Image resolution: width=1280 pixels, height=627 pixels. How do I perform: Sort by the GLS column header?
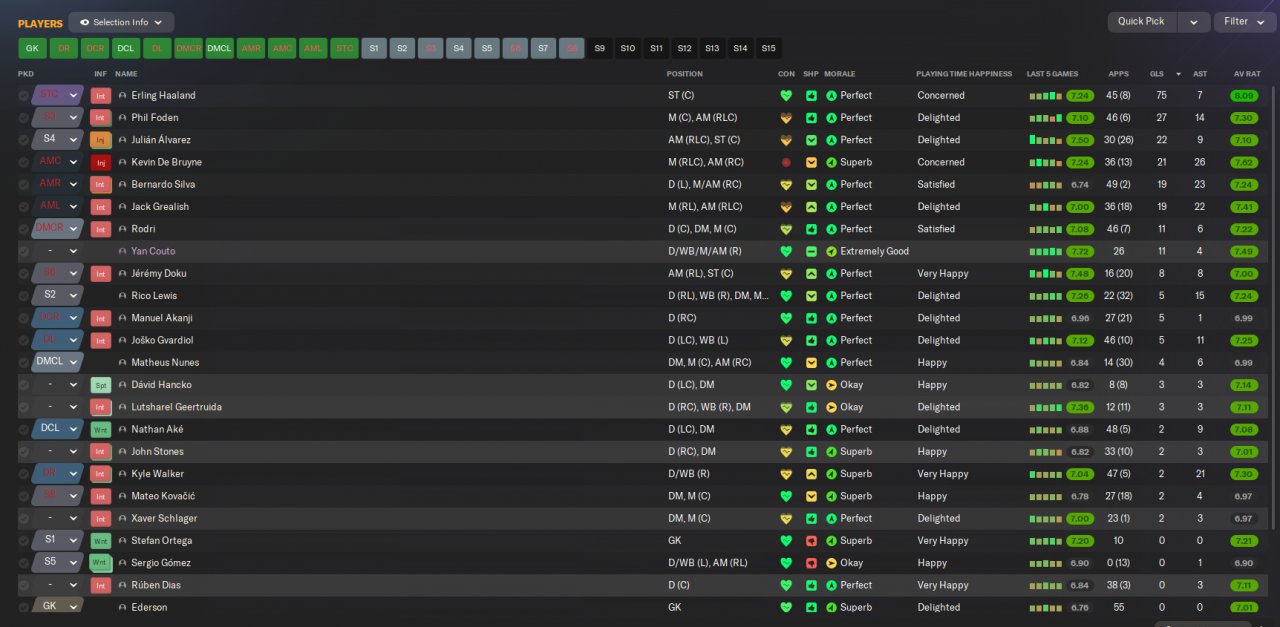1156,74
